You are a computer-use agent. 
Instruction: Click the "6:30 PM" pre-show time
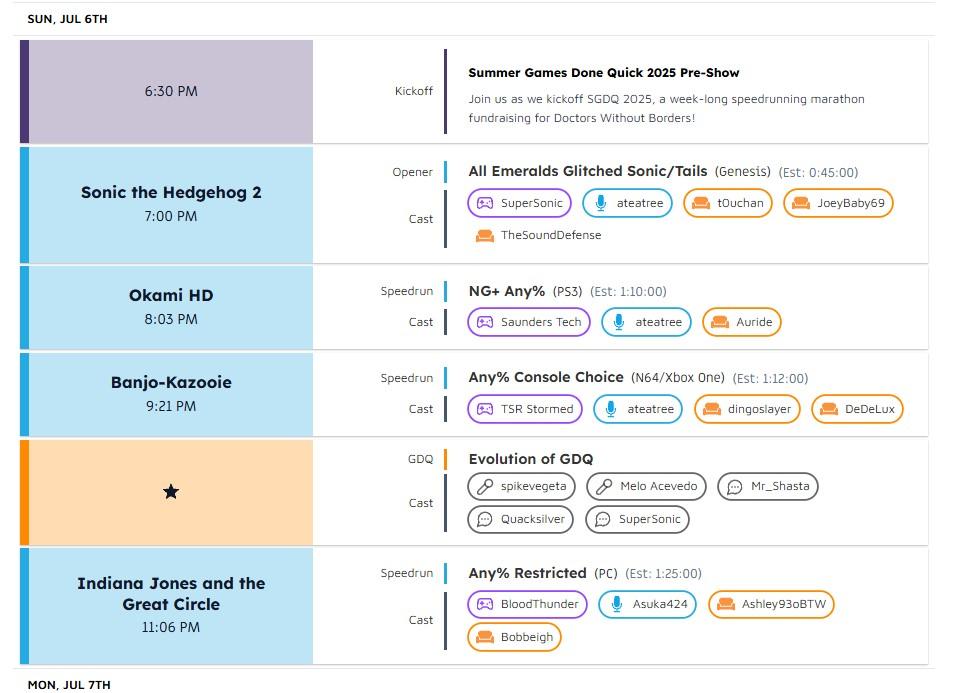(x=171, y=91)
